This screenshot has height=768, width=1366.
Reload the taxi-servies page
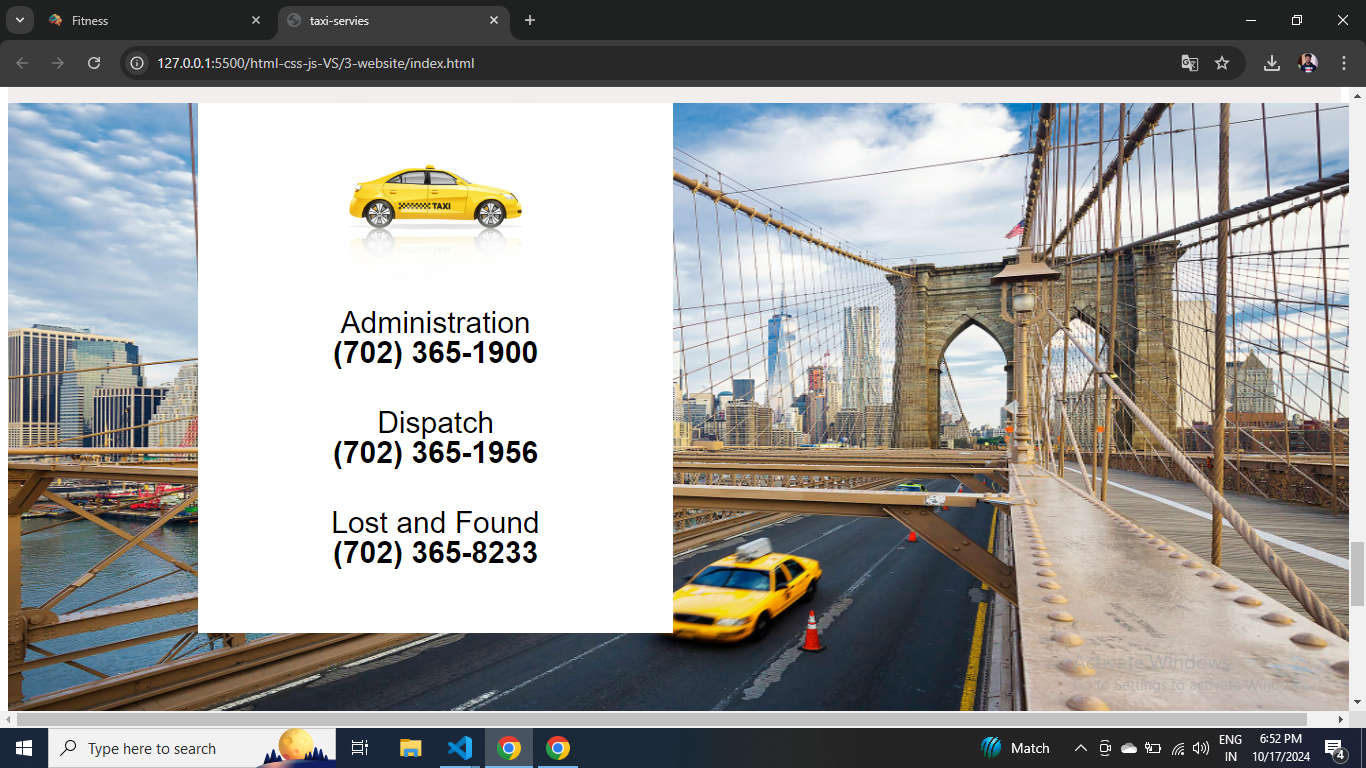pos(94,63)
